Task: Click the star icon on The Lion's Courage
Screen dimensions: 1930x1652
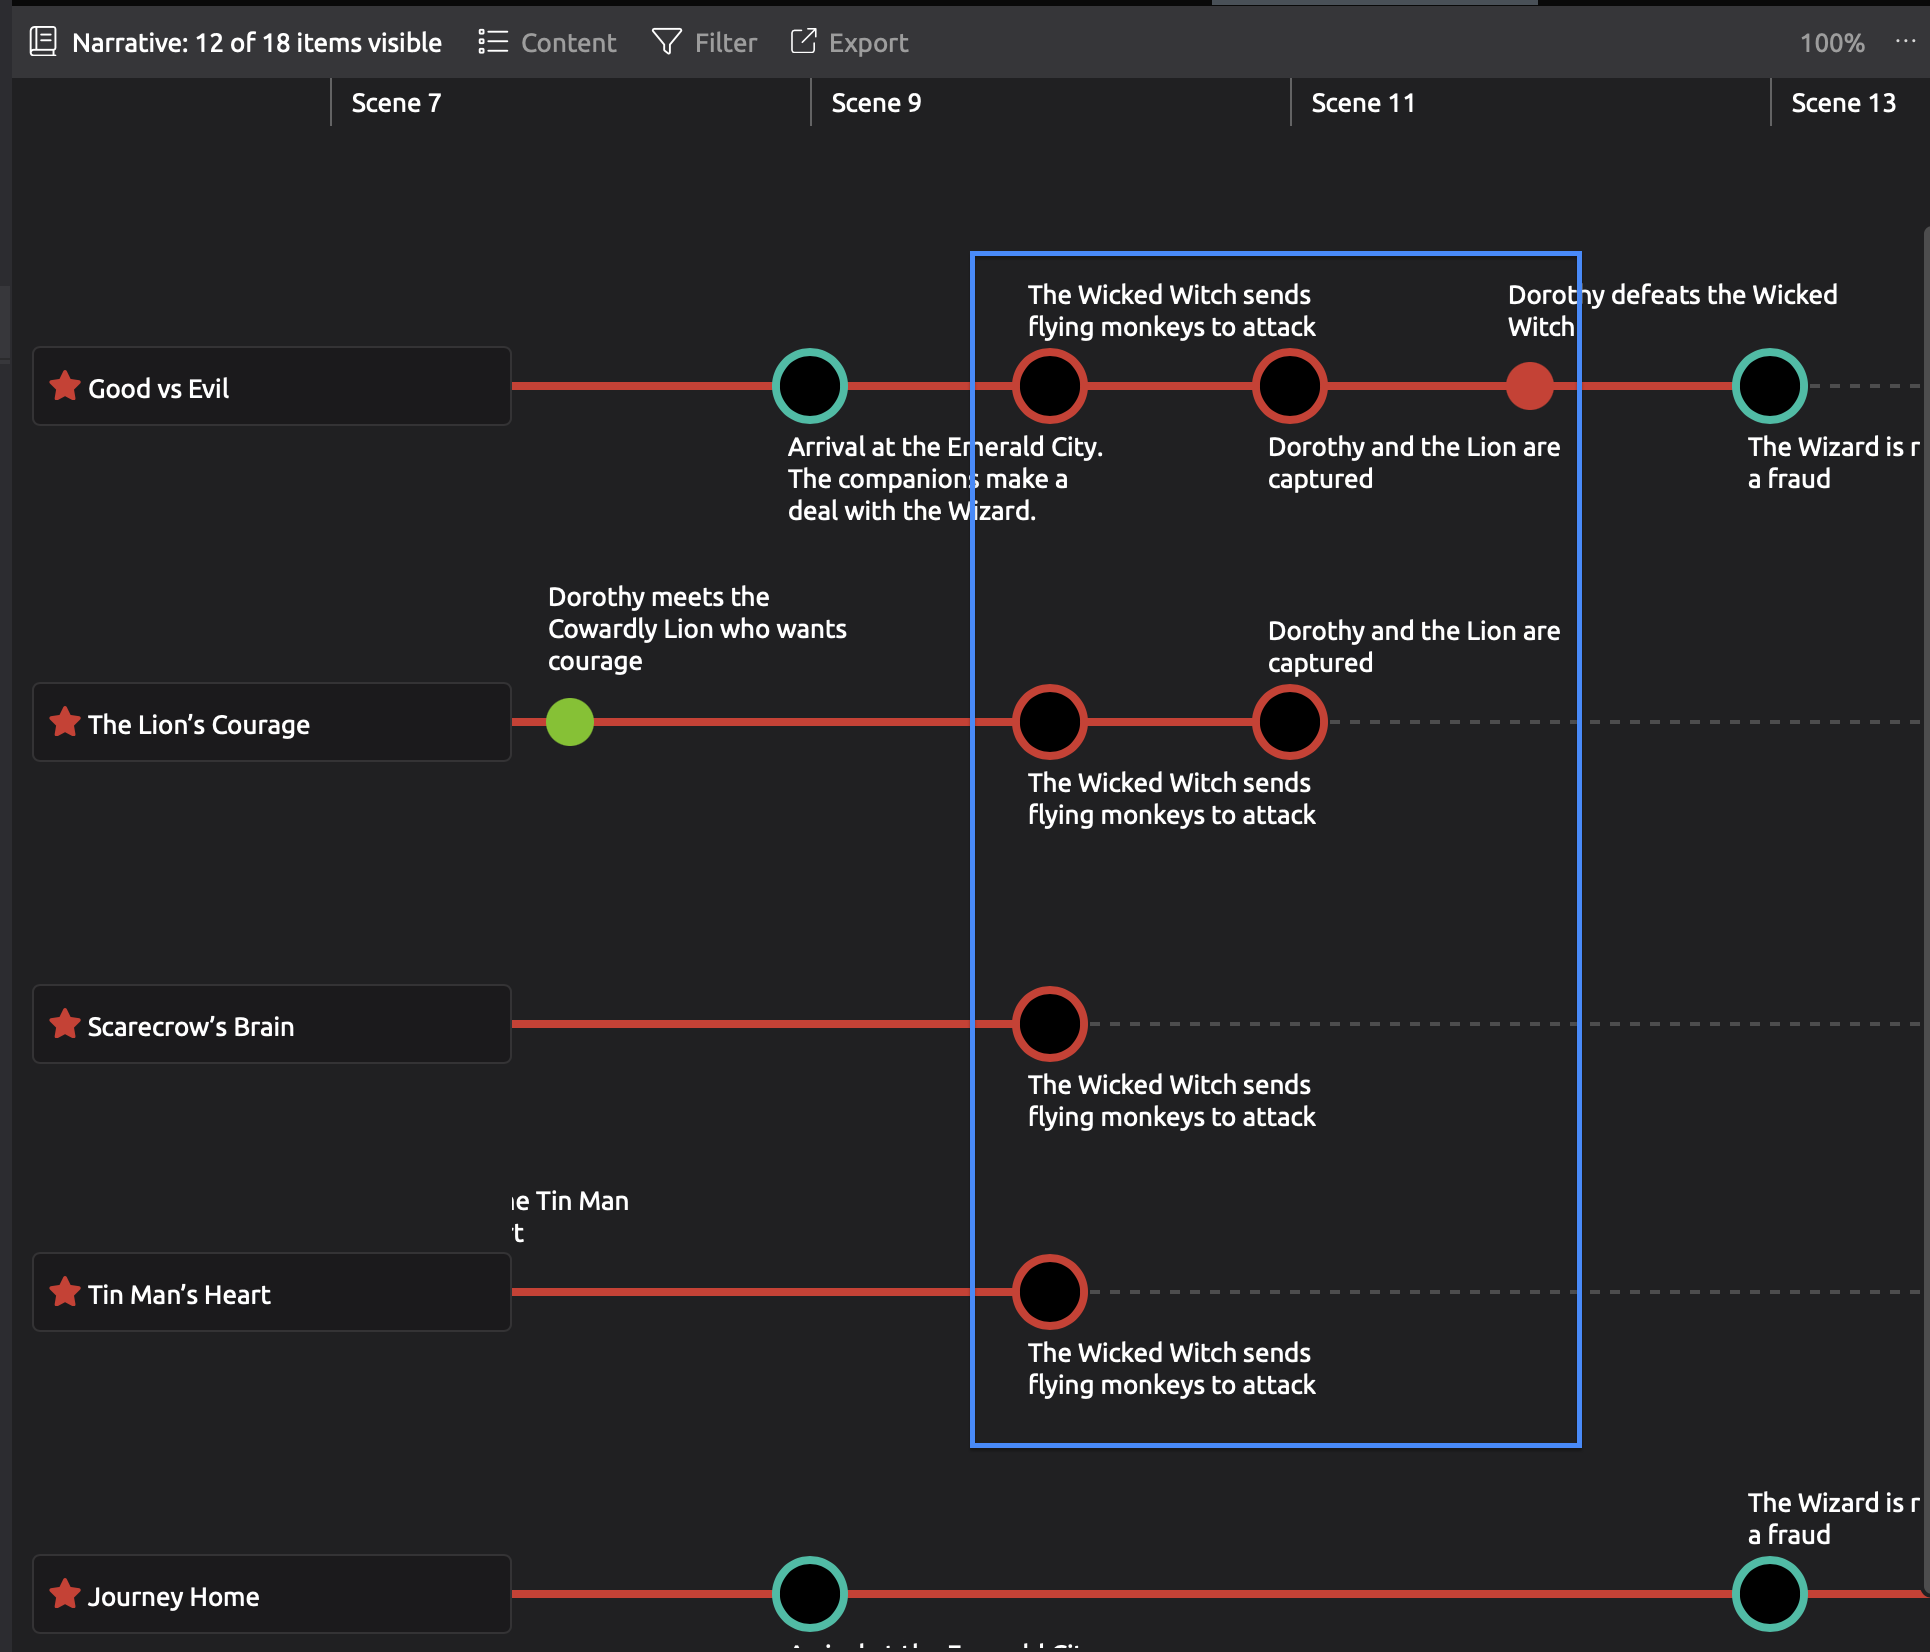Action: pos(65,722)
